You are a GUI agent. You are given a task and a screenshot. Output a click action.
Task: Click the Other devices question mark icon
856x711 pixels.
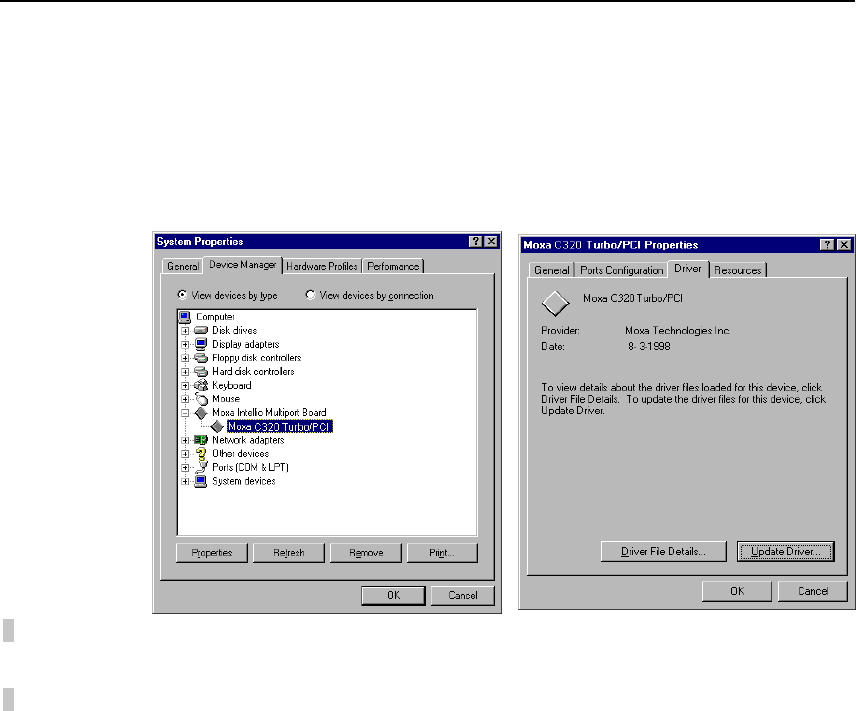tap(201, 454)
